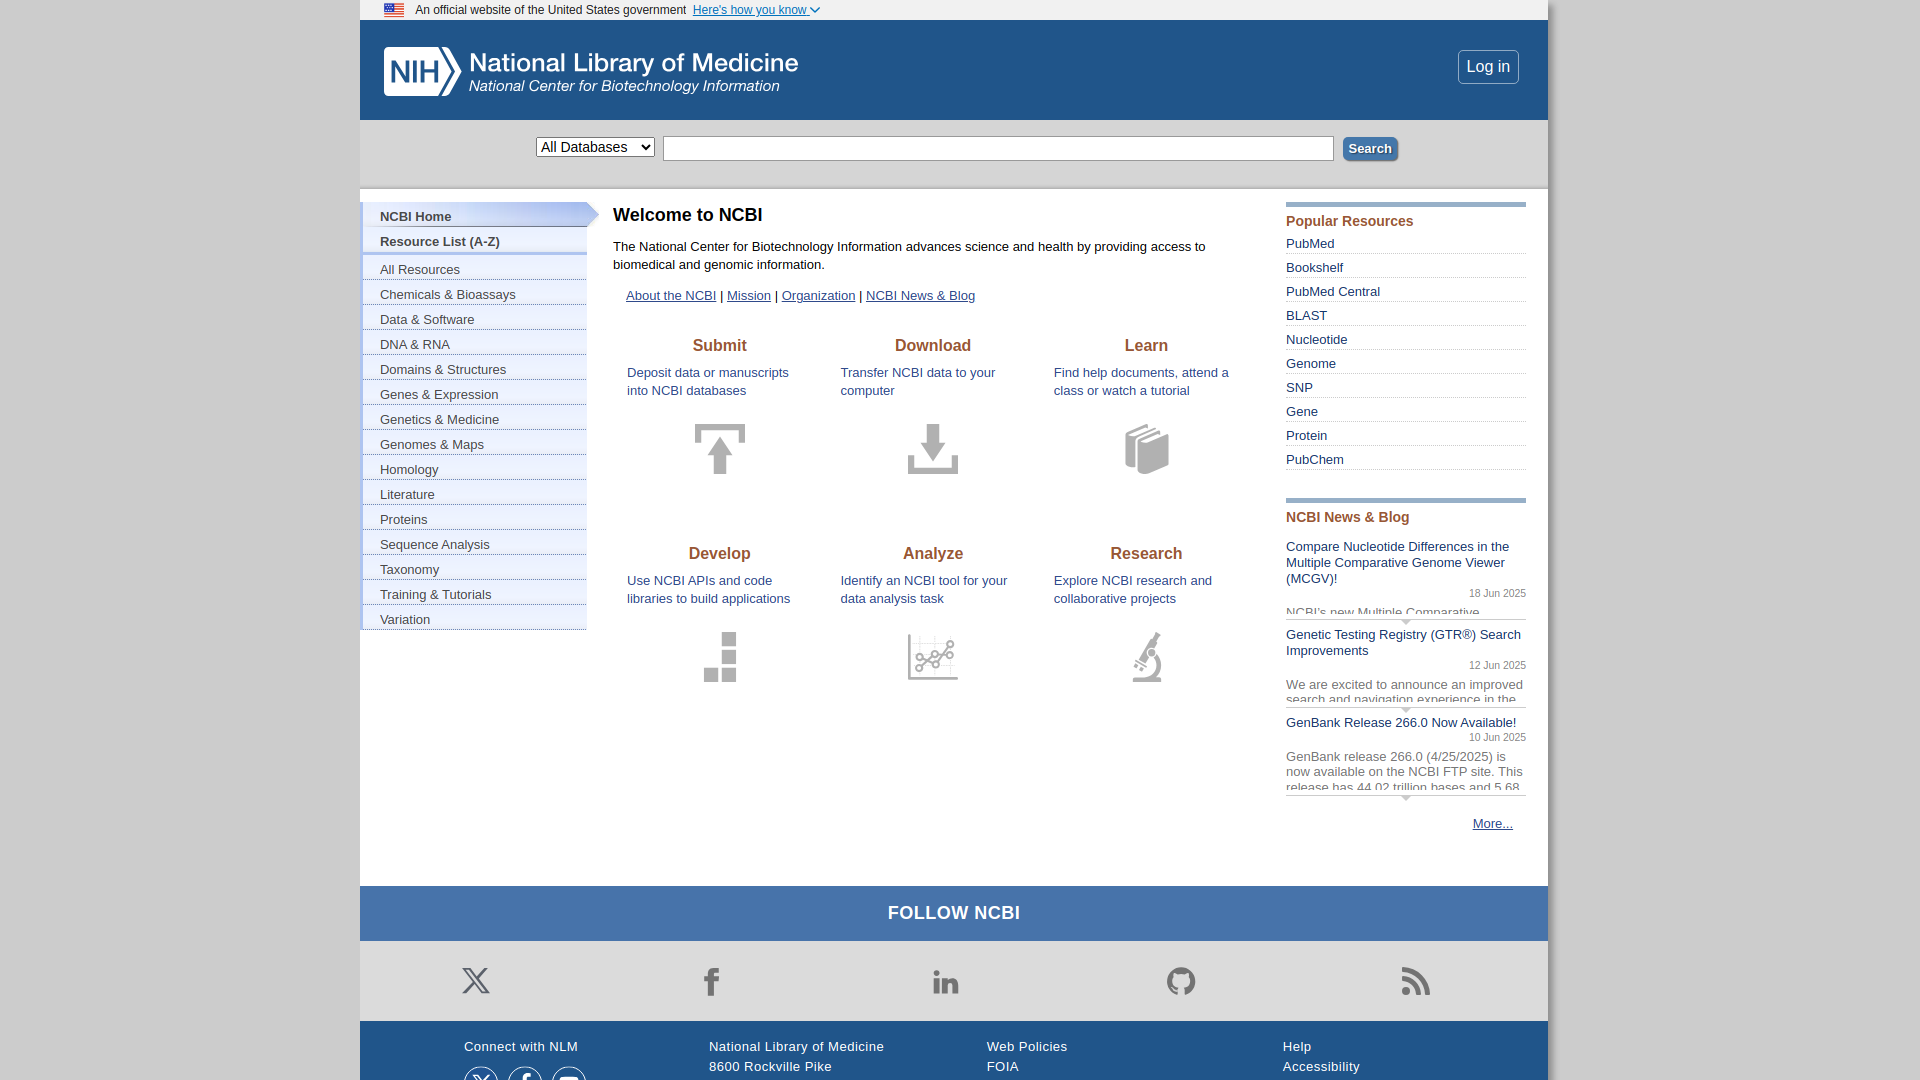Open the Submit heading link
The height and width of the screenshot is (1080, 1920).
point(720,346)
